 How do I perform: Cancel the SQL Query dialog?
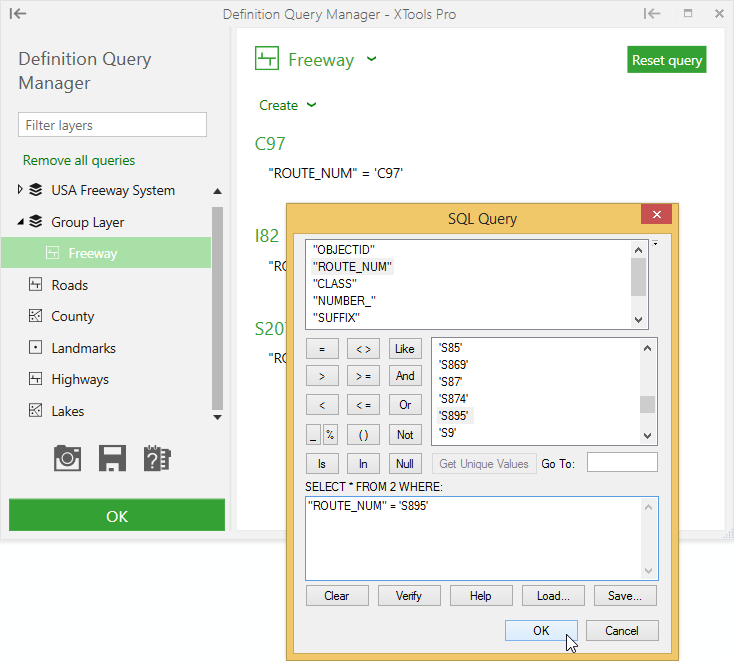[x=622, y=631]
